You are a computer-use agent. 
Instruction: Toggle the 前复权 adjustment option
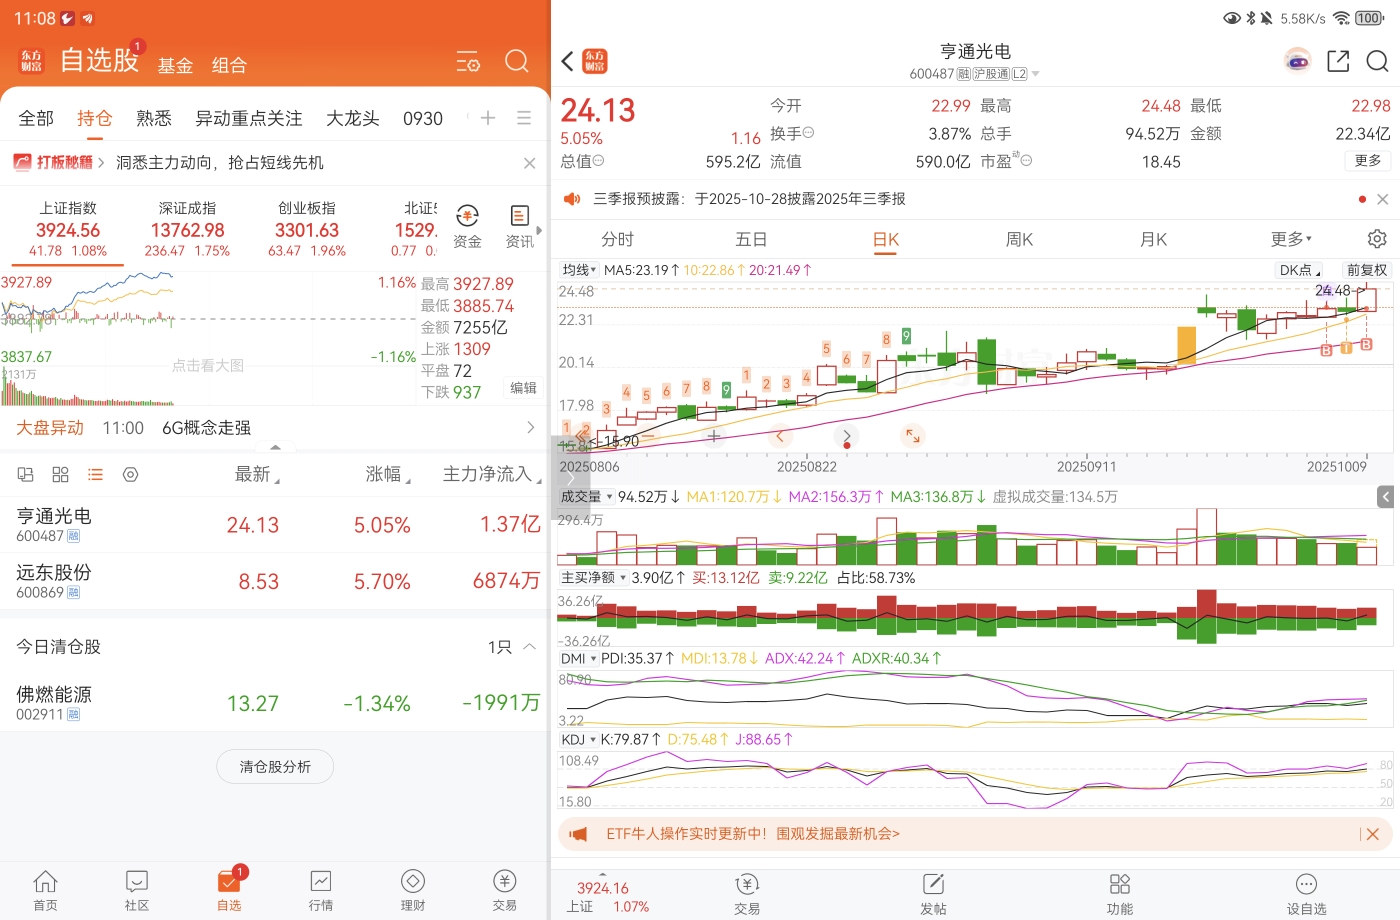point(1367,270)
